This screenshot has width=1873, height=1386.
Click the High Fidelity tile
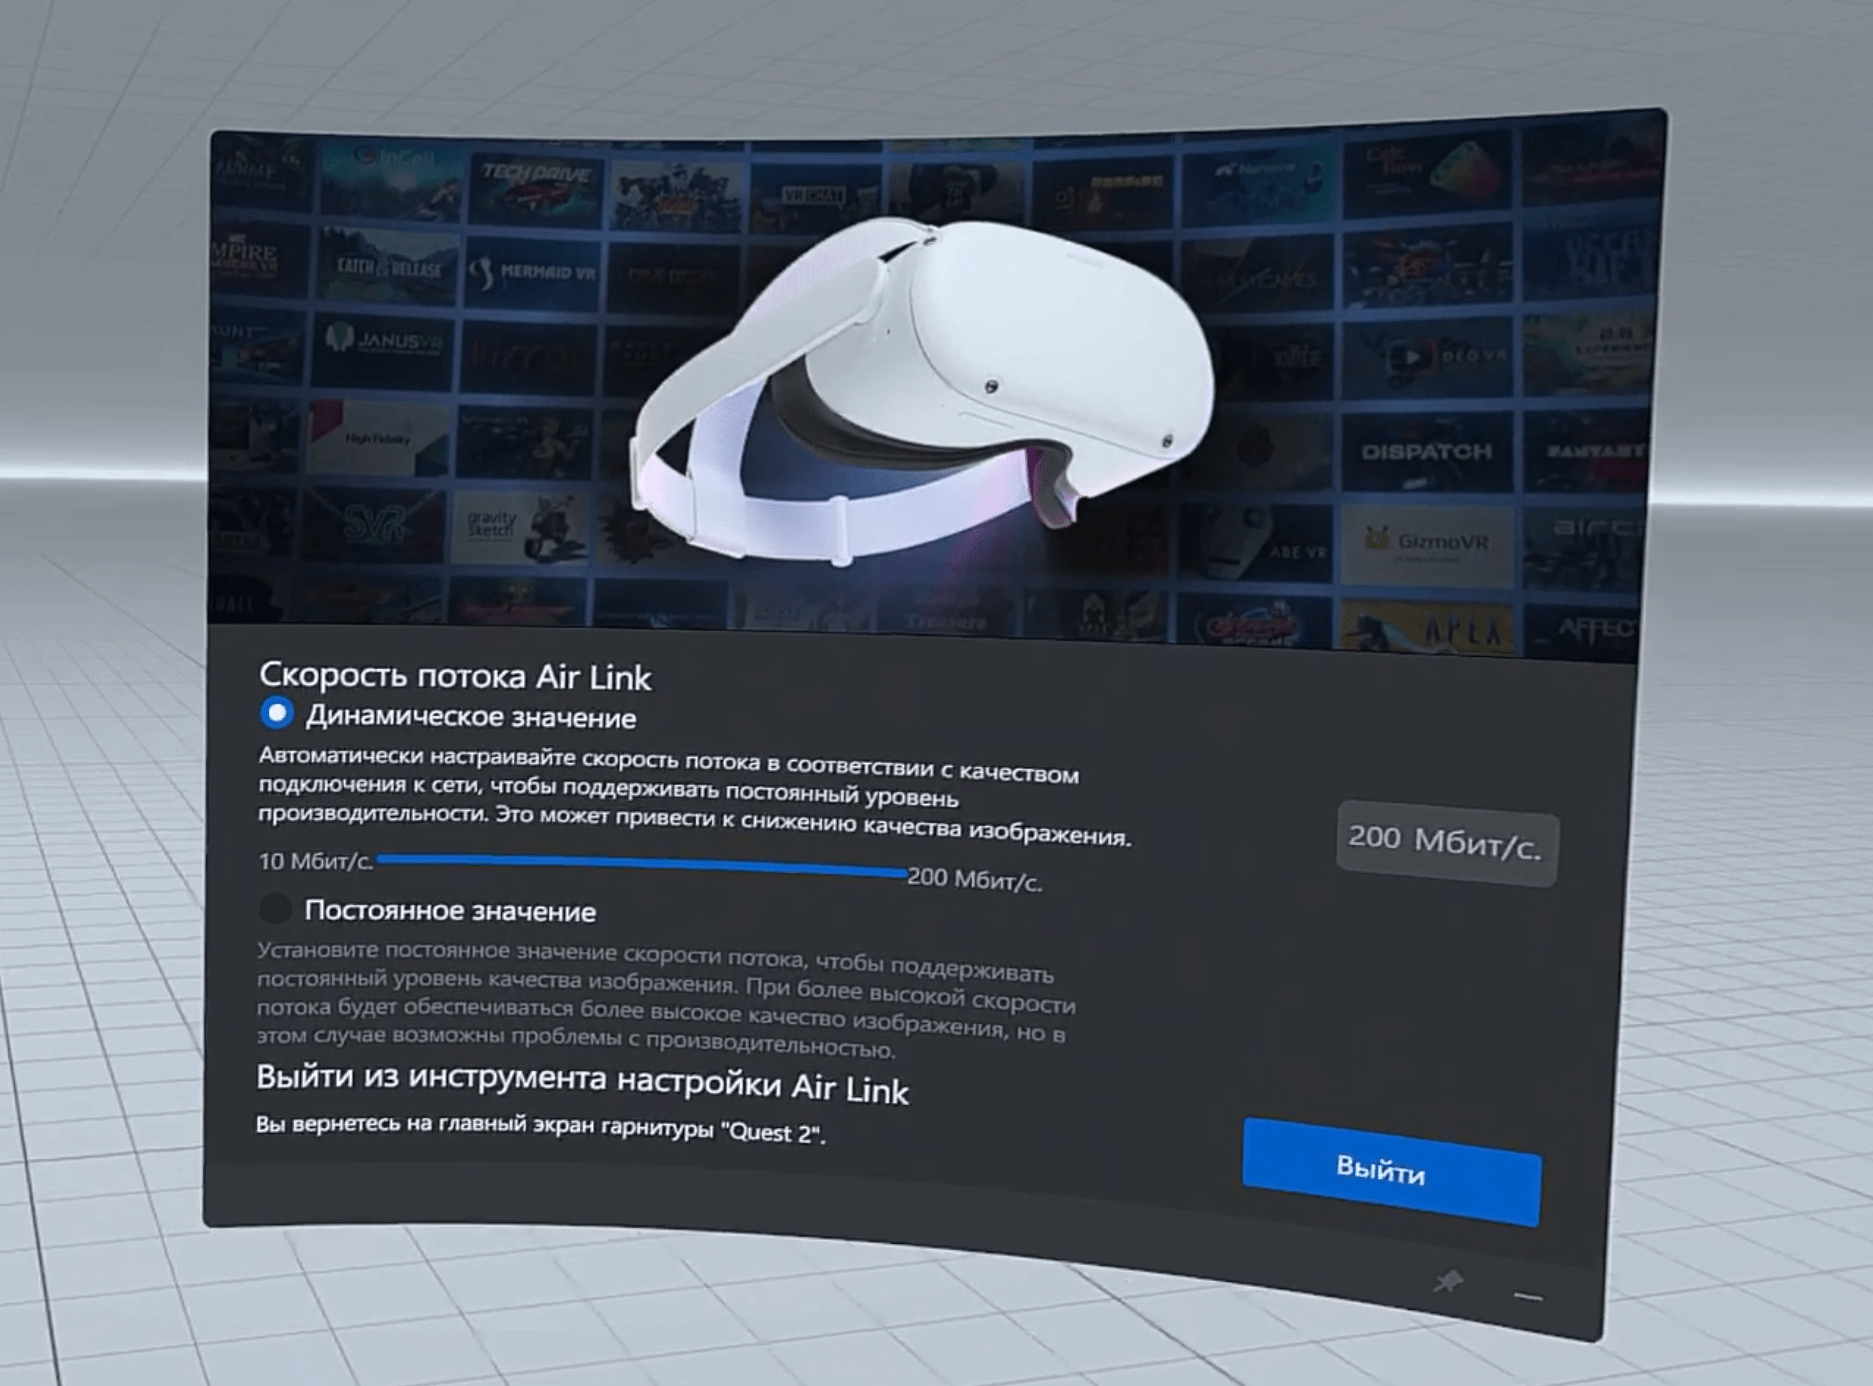point(378,438)
